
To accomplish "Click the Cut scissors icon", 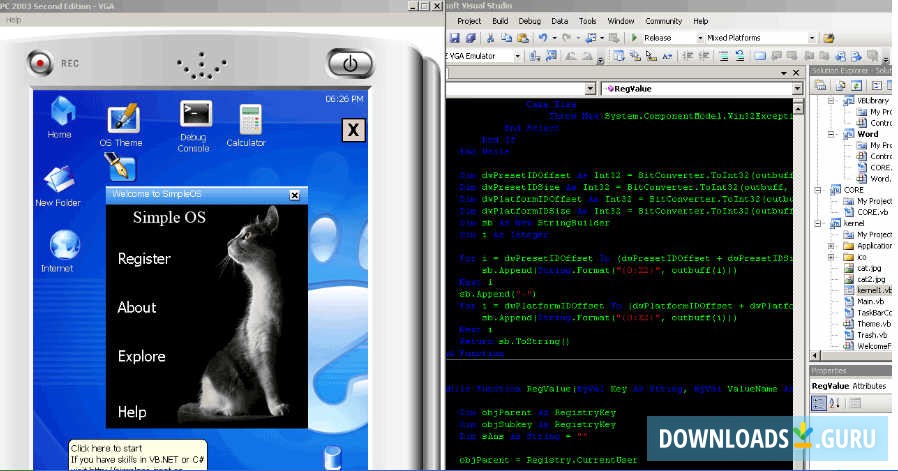I will point(490,38).
